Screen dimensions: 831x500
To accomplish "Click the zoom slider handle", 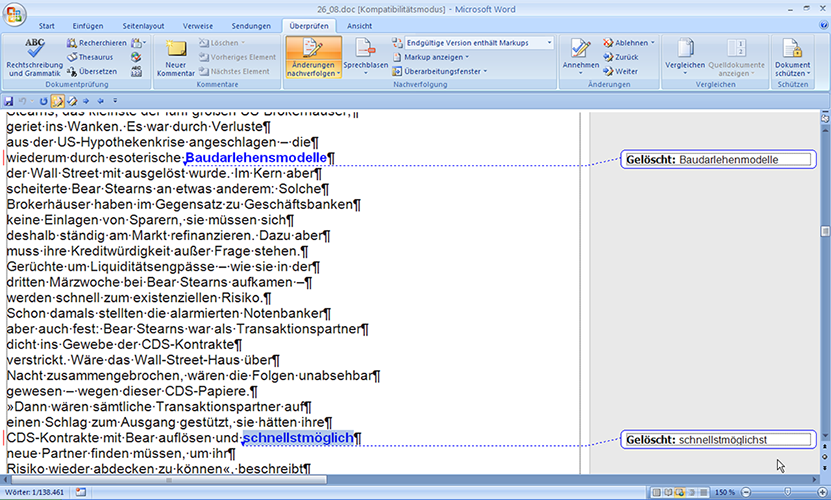I will [788, 492].
